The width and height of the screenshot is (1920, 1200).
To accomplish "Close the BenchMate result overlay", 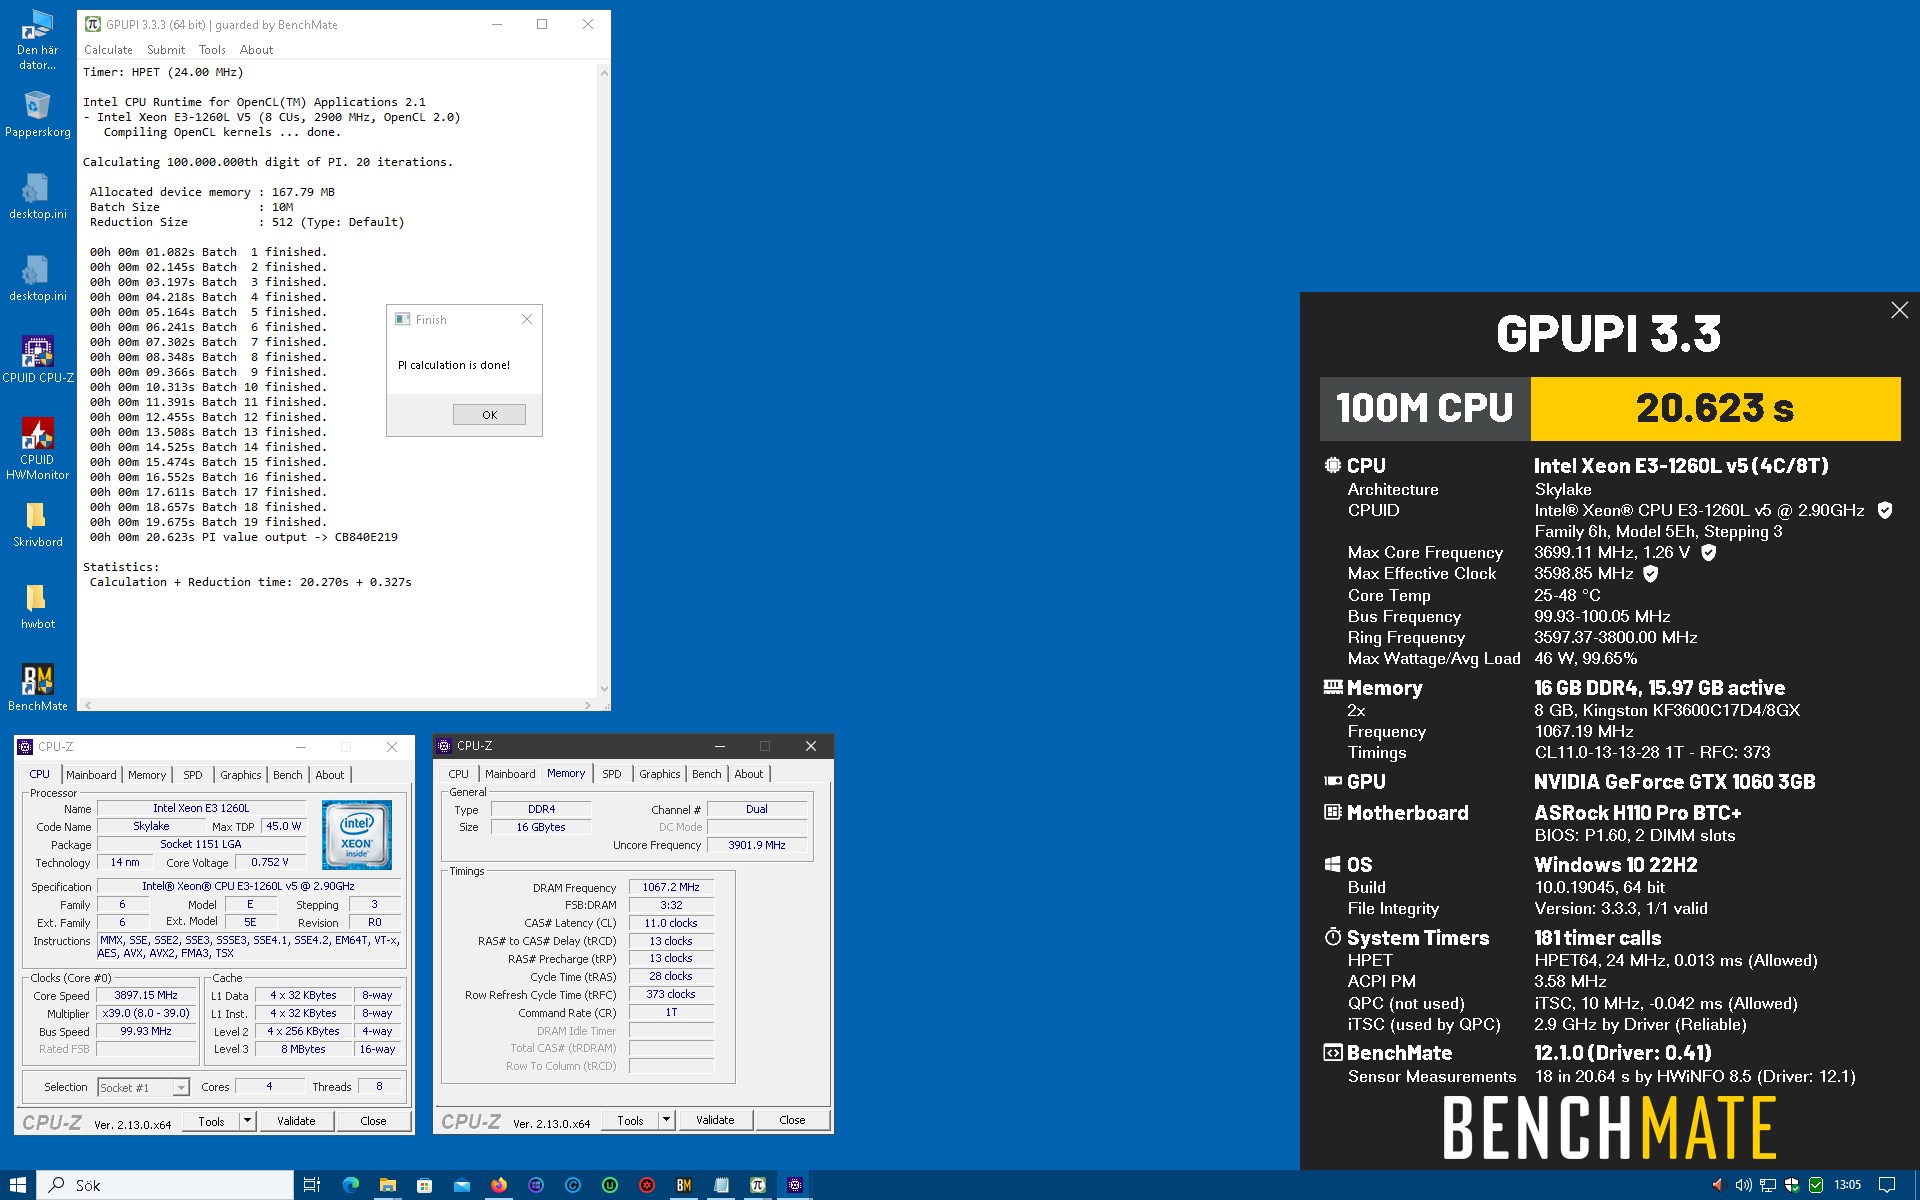I will point(1899,310).
